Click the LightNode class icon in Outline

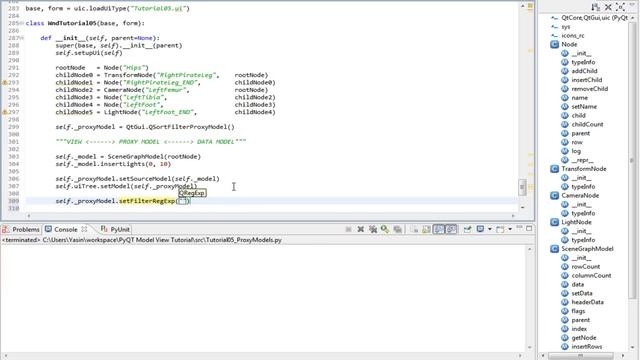tap(554, 222)
